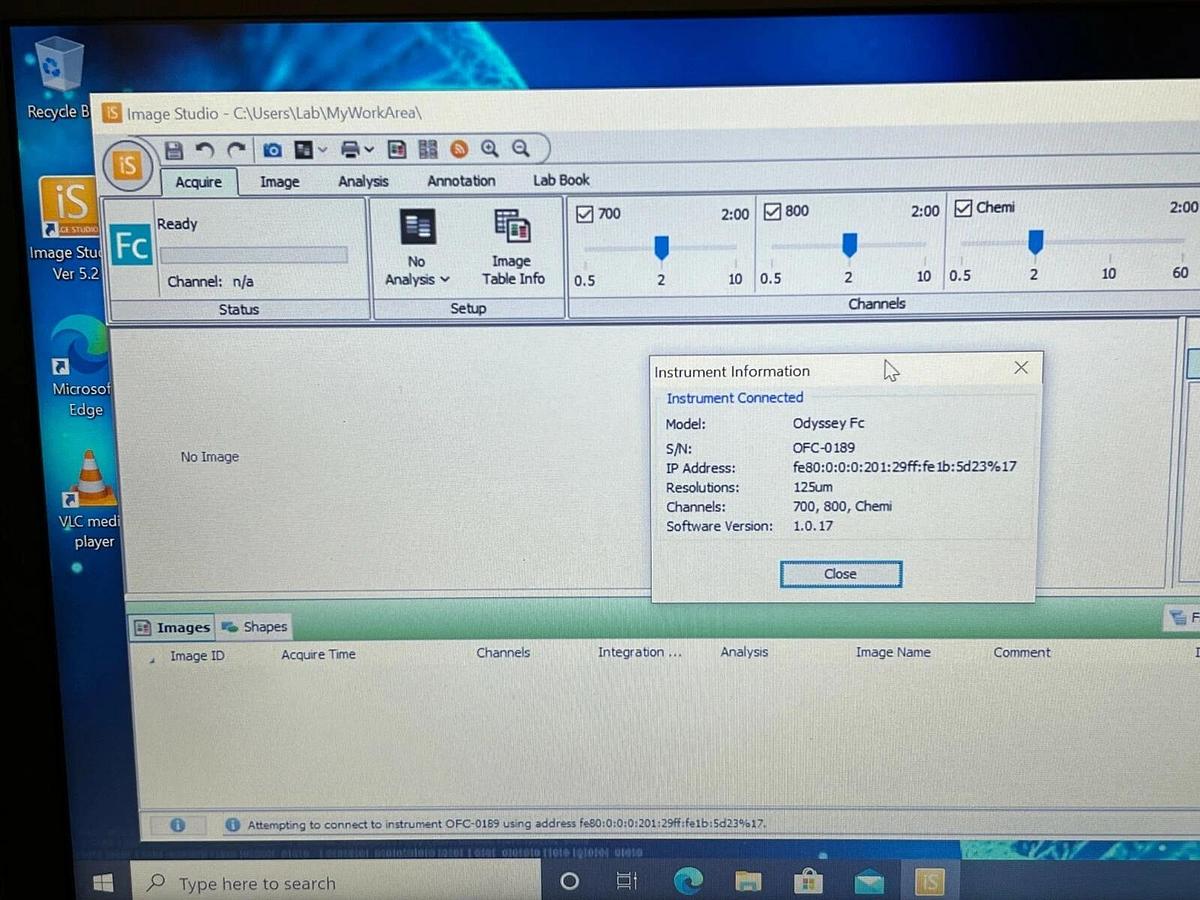Click the Analysis column header in table

pyautogui.click(x=745, y=652)
